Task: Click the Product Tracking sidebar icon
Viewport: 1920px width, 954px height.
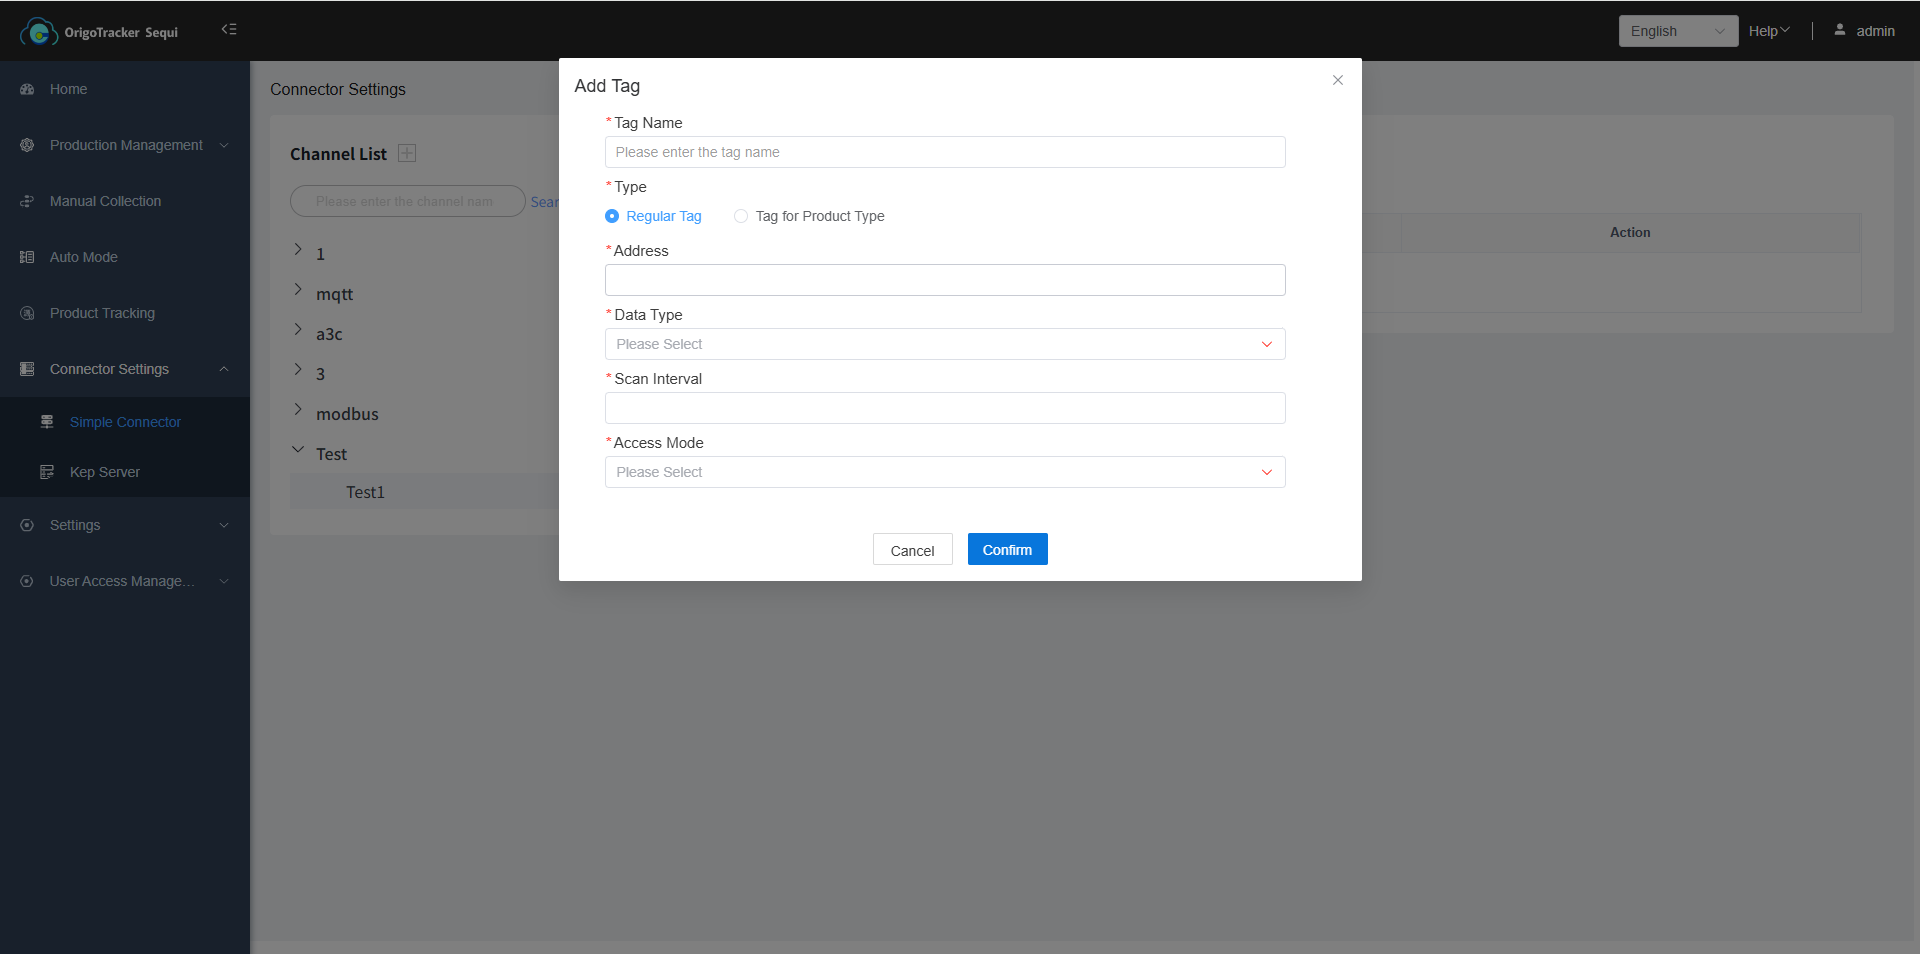Action: point(27,313)
